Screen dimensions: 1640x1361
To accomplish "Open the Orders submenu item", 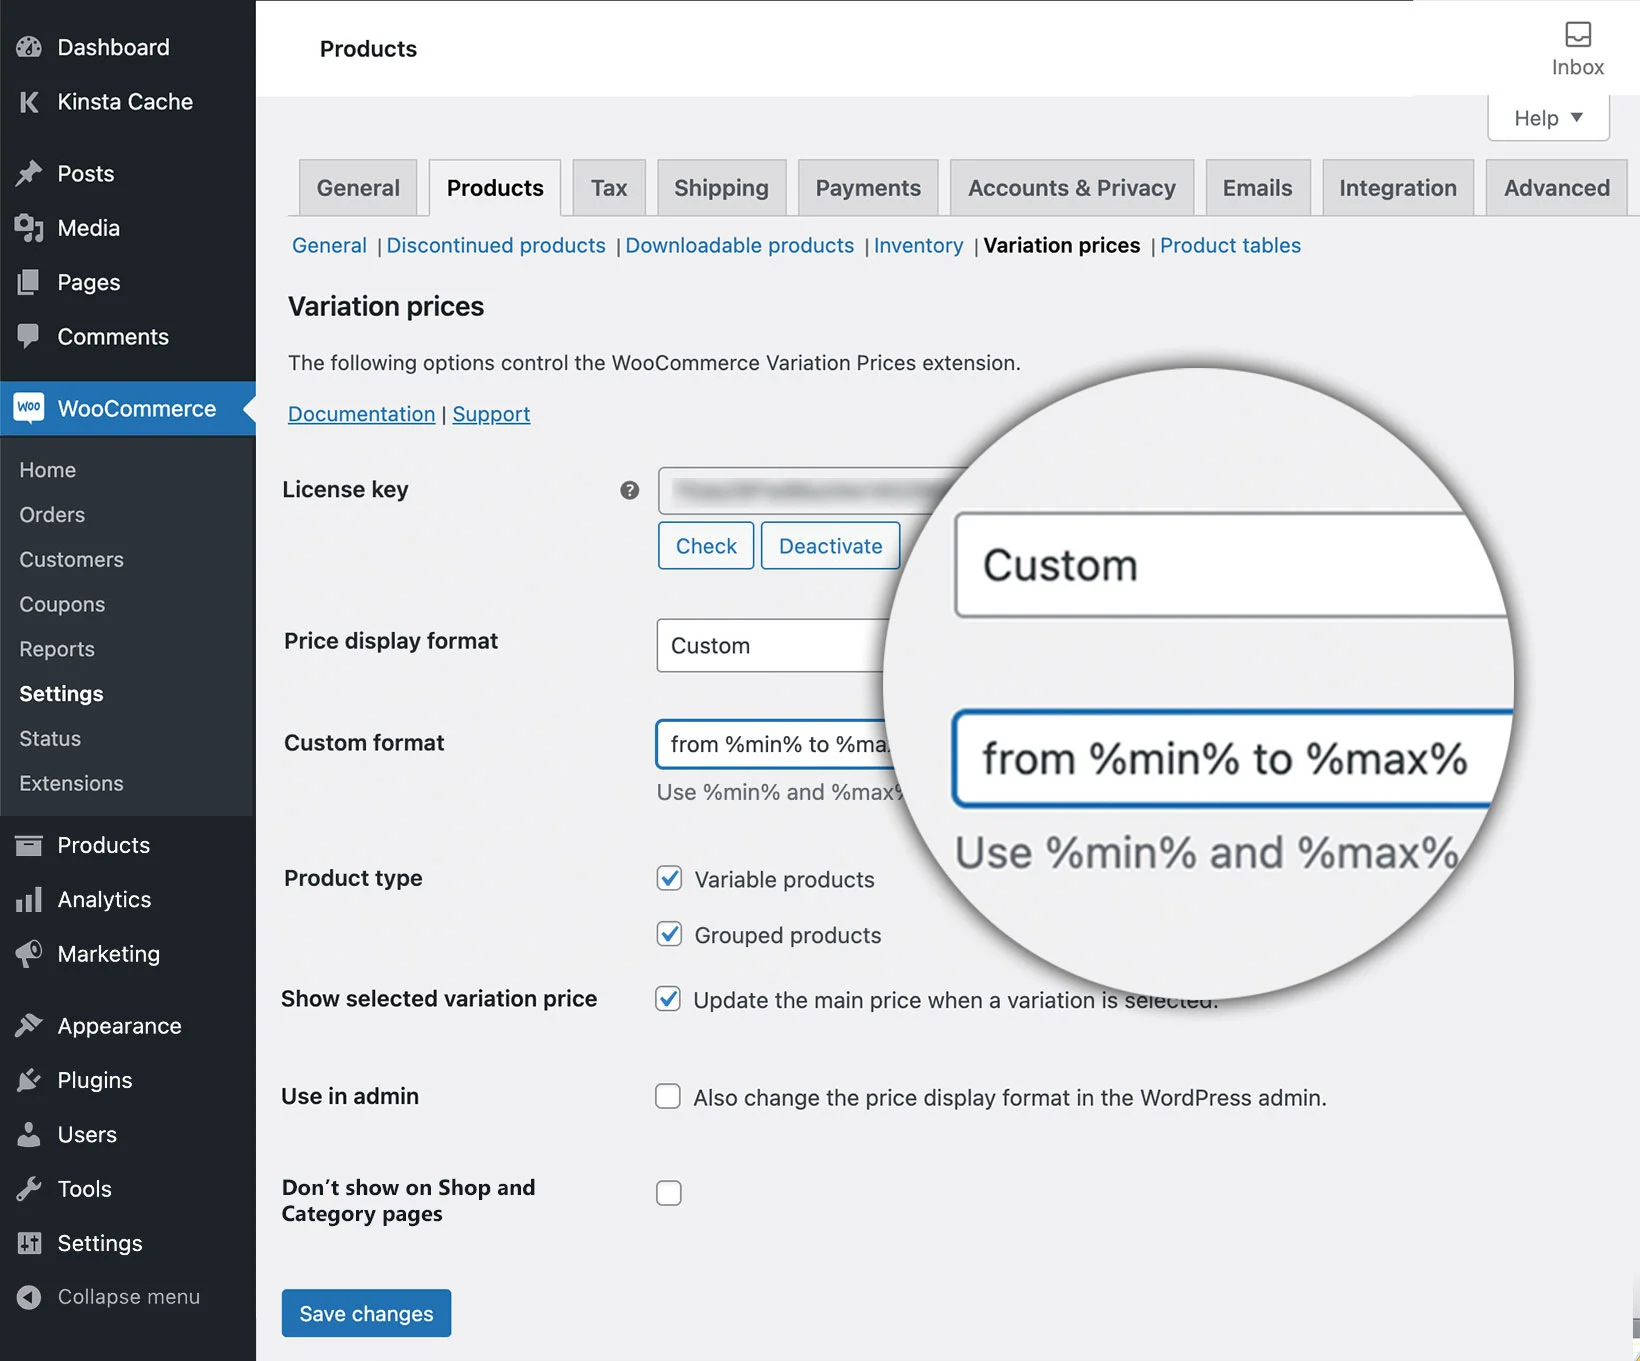I will point(52,515).
